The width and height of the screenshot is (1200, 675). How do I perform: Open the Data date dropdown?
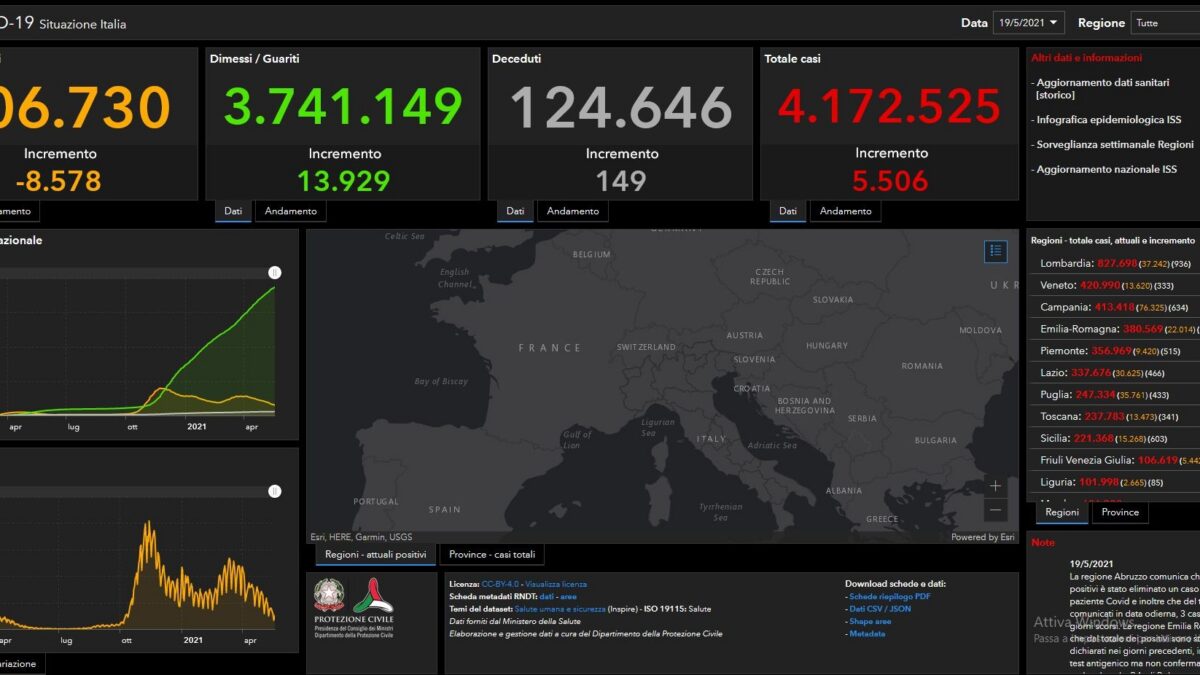click(x=1028, y=22)
